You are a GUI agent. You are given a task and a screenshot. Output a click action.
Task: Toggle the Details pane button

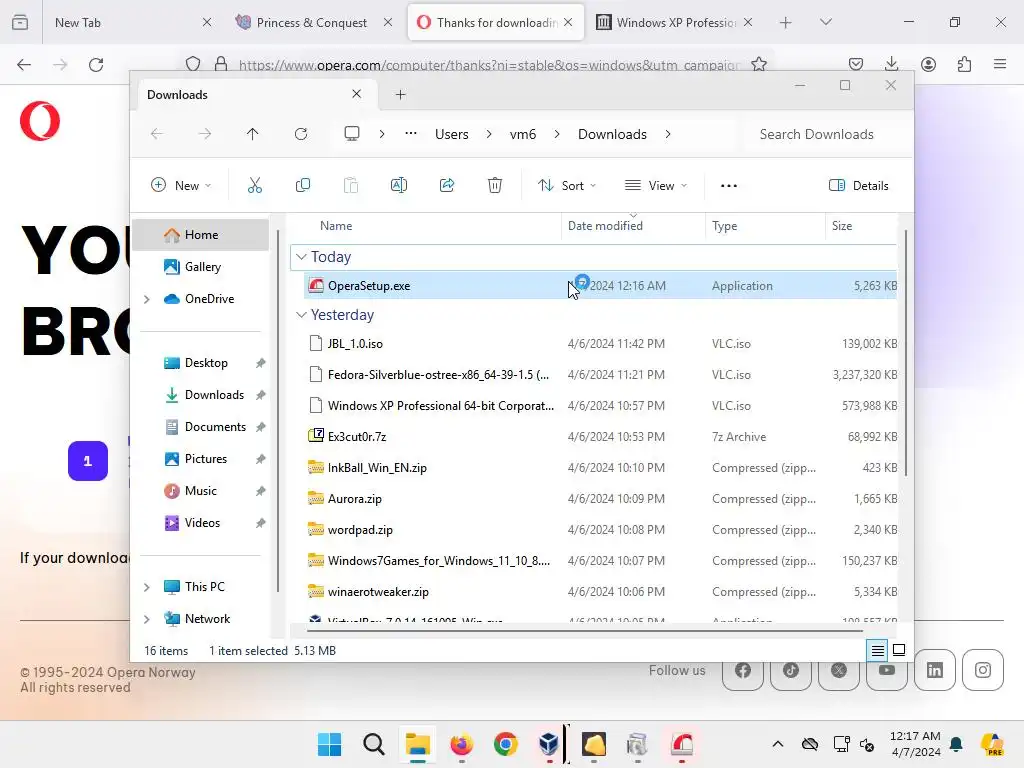[x=858, y=185]
